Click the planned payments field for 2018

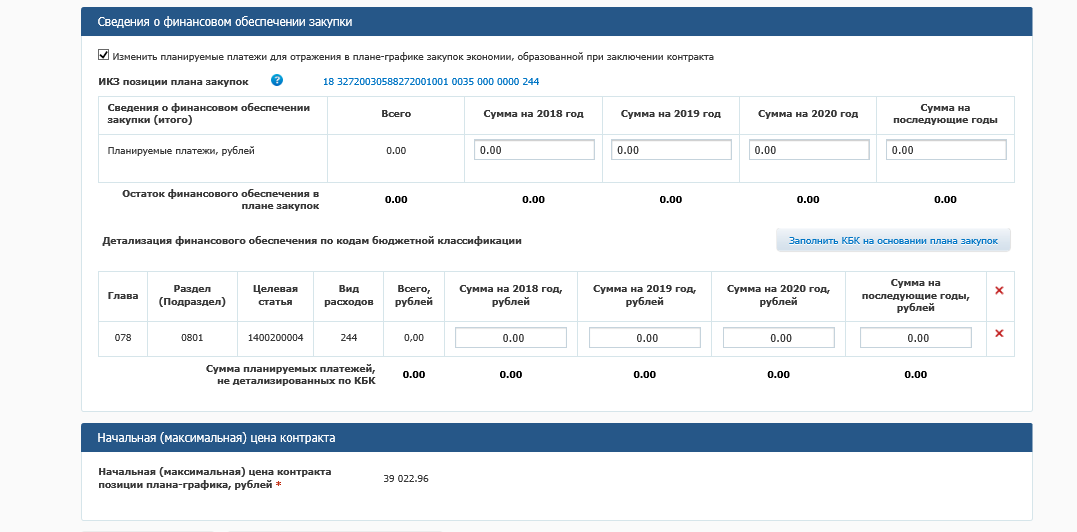[534, 150]
